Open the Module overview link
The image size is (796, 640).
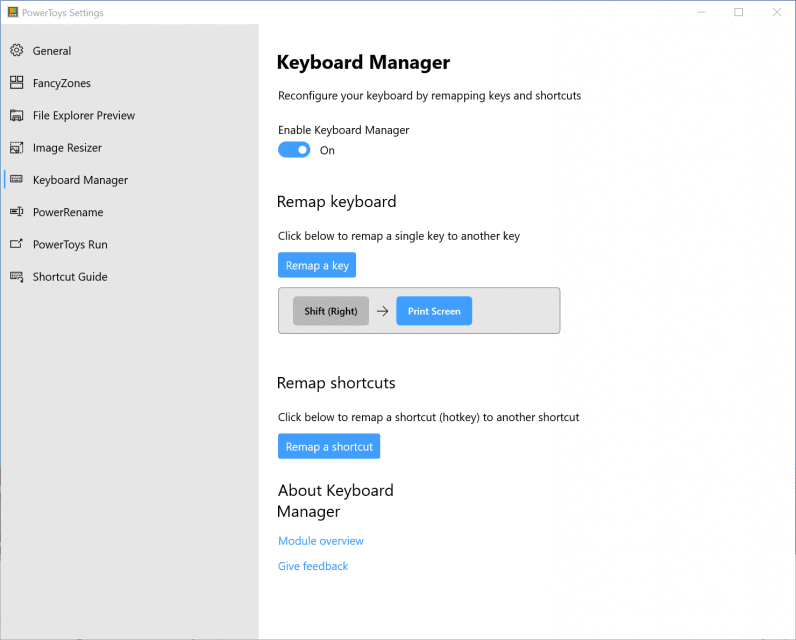(321, 541)
